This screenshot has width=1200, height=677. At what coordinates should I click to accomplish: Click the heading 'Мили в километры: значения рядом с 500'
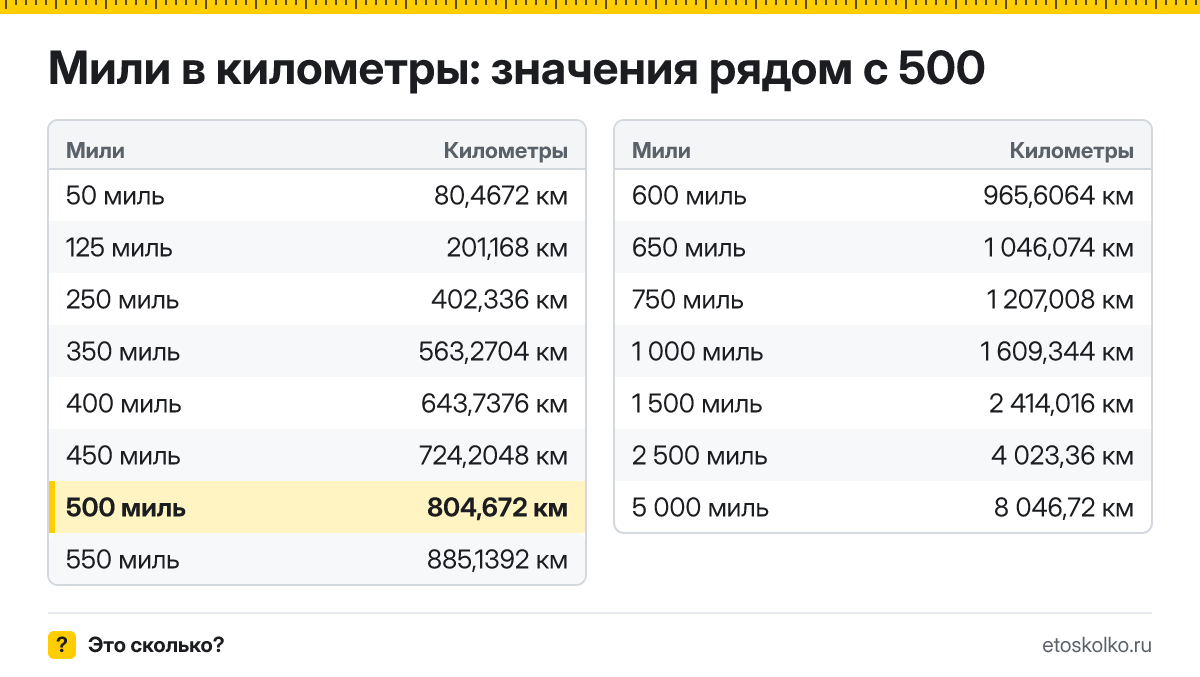pos(517,70)
